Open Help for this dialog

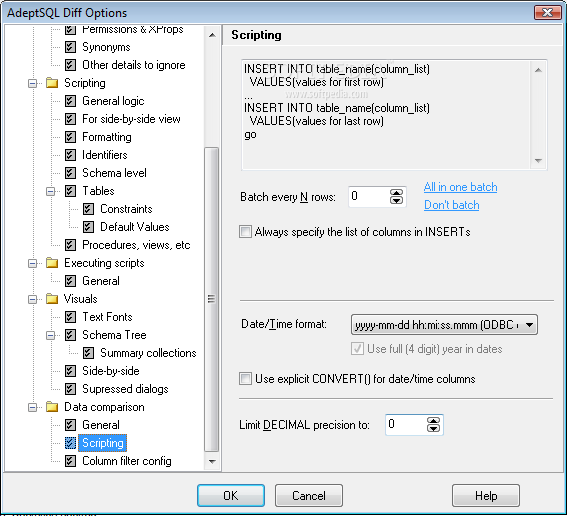[x=486, y=495]
